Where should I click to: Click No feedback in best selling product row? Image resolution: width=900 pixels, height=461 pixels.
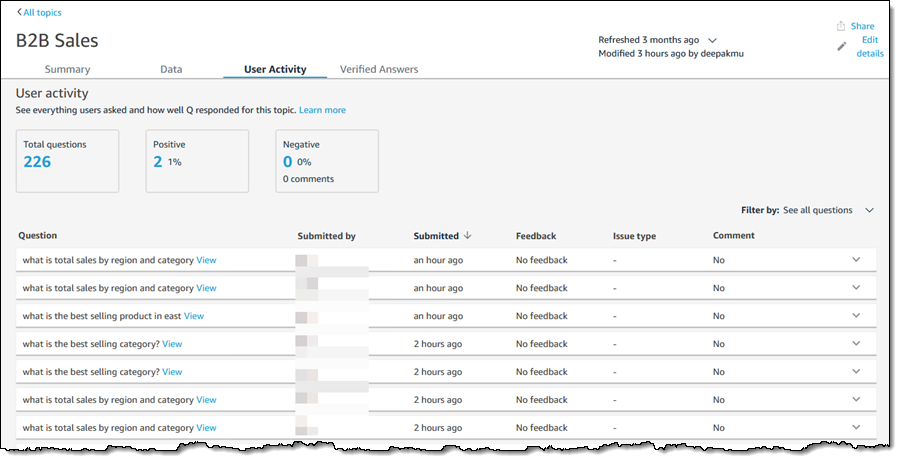[x=541, y=316]
